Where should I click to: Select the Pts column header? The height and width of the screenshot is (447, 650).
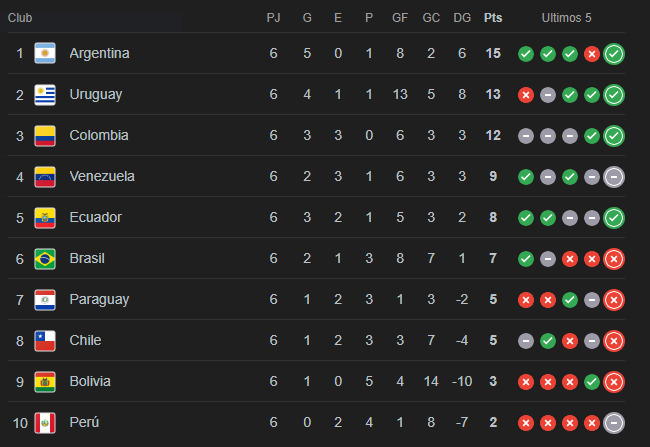pos(493,18)
